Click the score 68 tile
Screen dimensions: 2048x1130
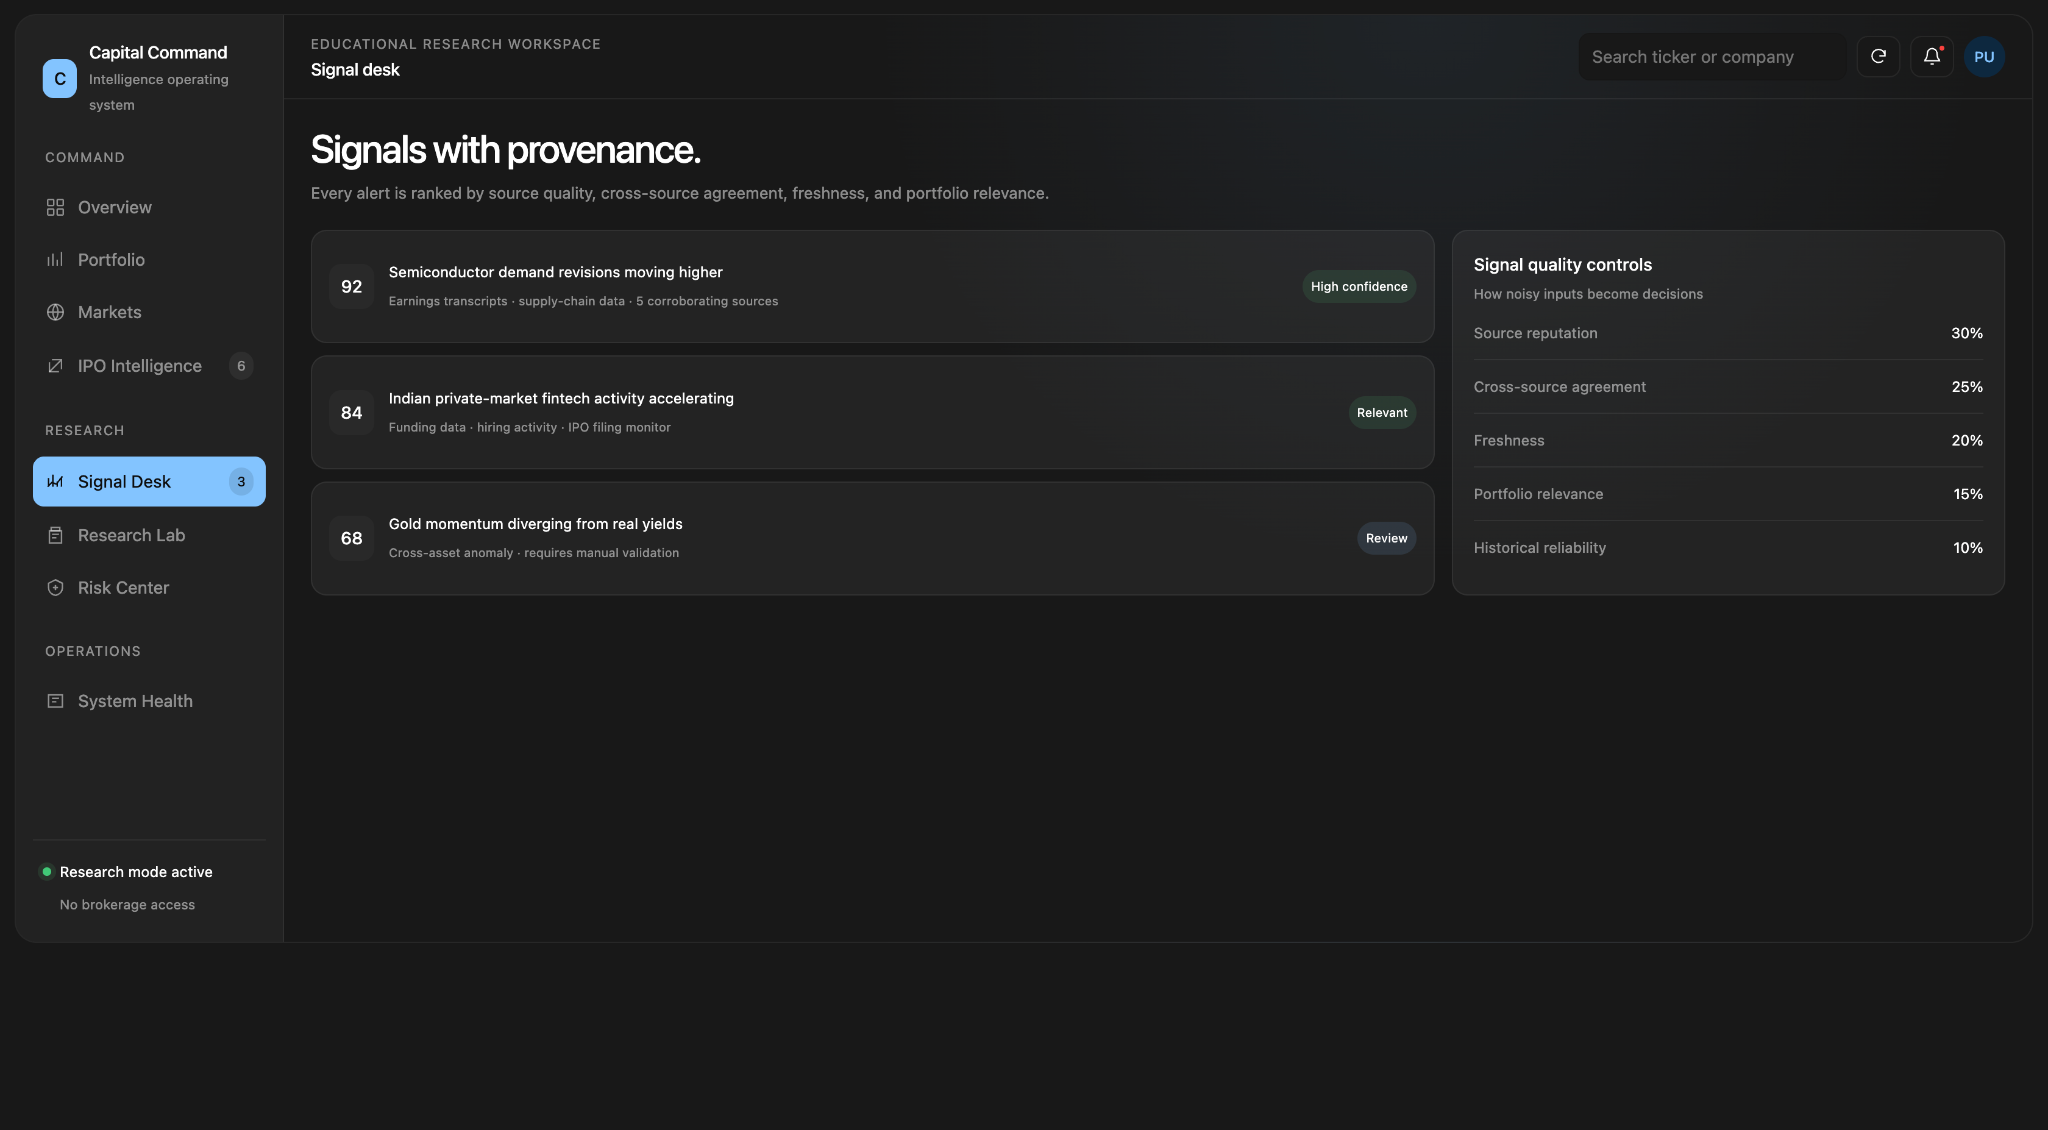click(x=352, y=538)
